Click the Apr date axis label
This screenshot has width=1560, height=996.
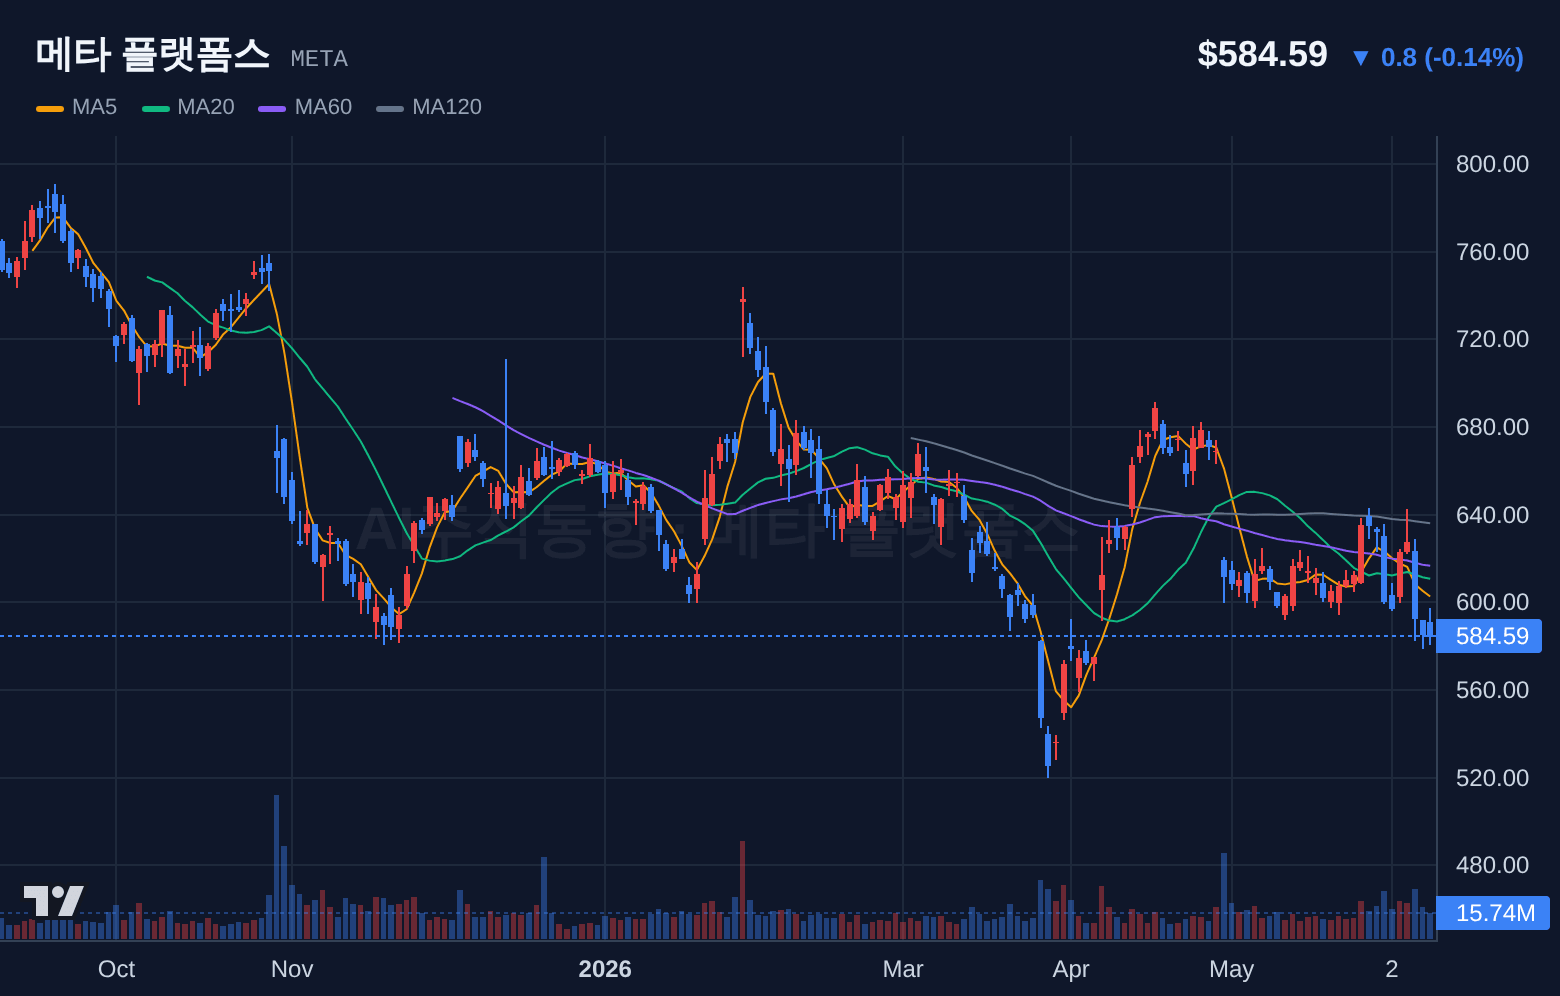(x=1071, y=969)
